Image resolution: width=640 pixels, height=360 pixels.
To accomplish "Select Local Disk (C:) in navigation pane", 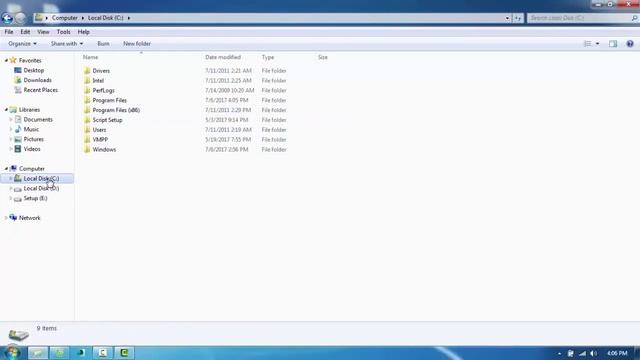I will [41, 178].
